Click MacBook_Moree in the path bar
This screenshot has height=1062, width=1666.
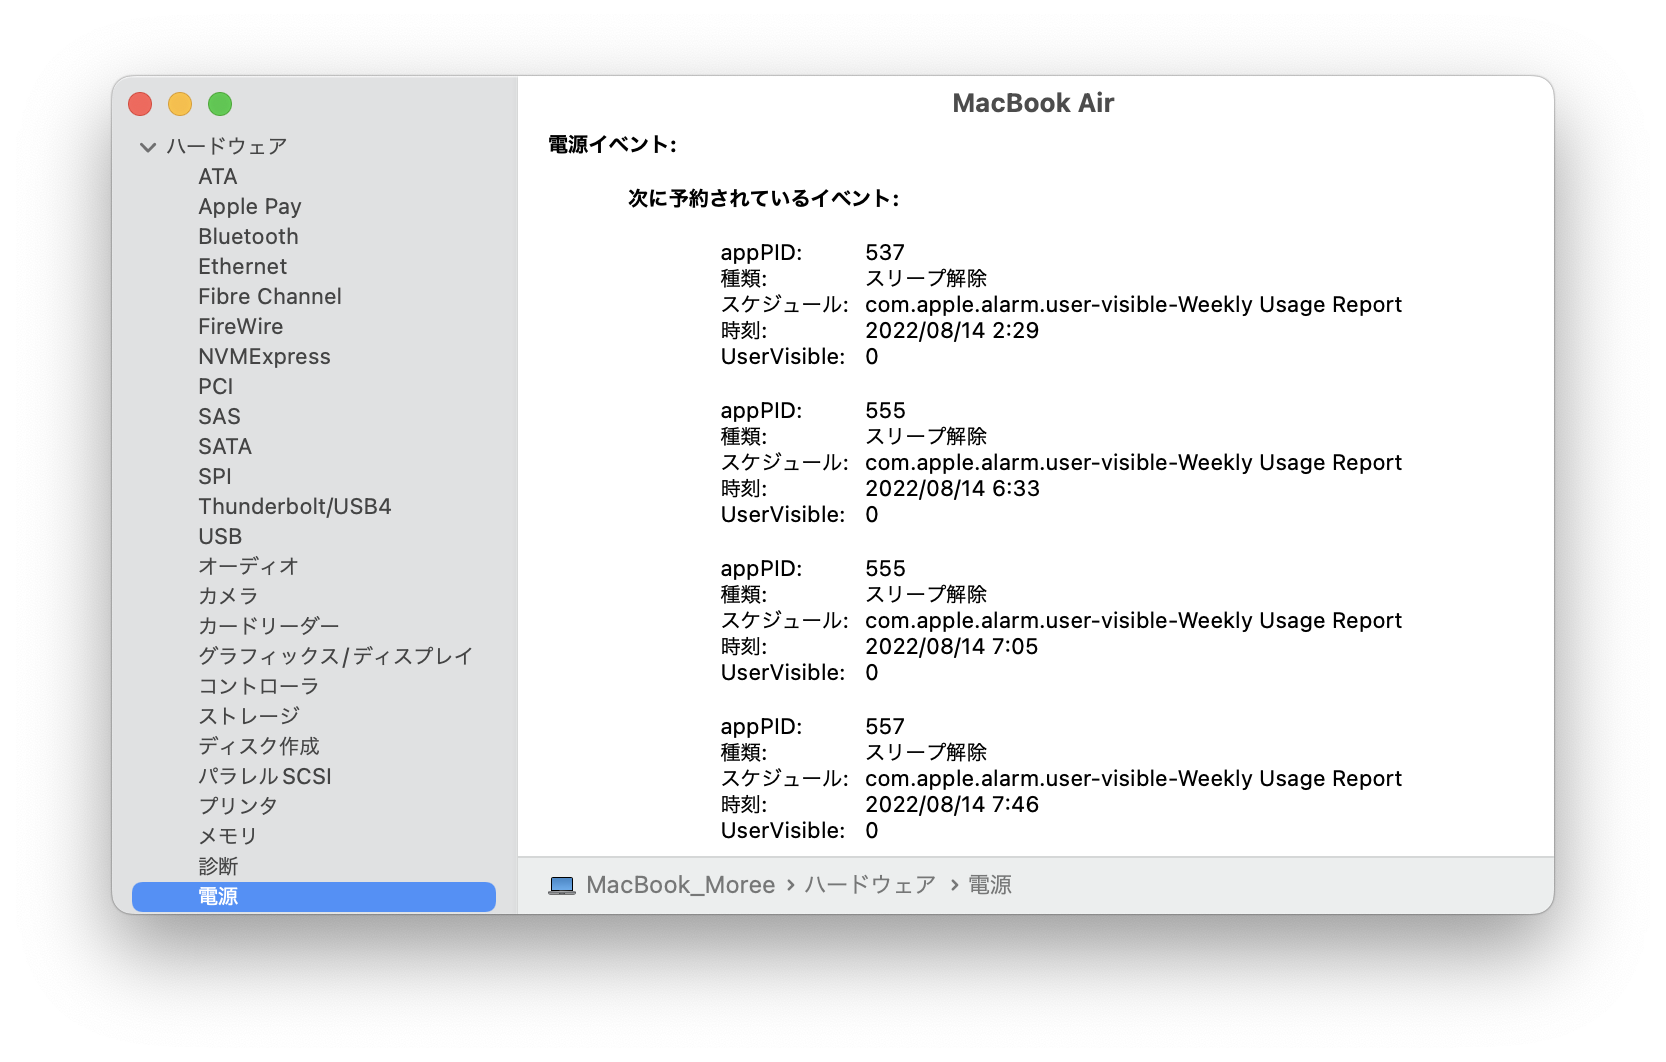(680, 886)
